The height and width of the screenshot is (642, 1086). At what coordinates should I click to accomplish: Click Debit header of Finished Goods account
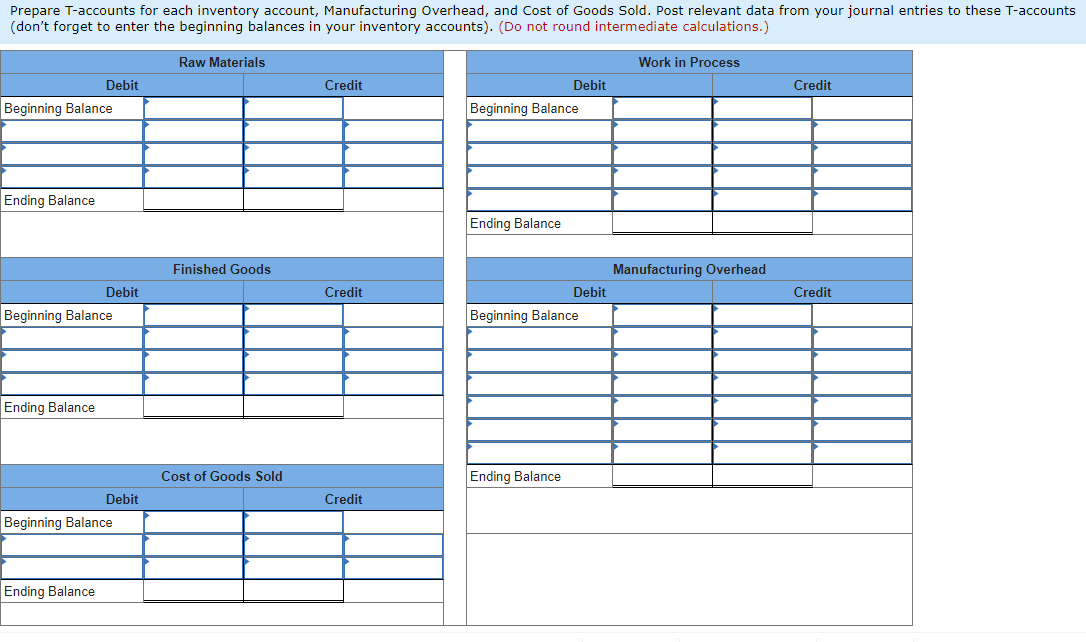(122, 292)
